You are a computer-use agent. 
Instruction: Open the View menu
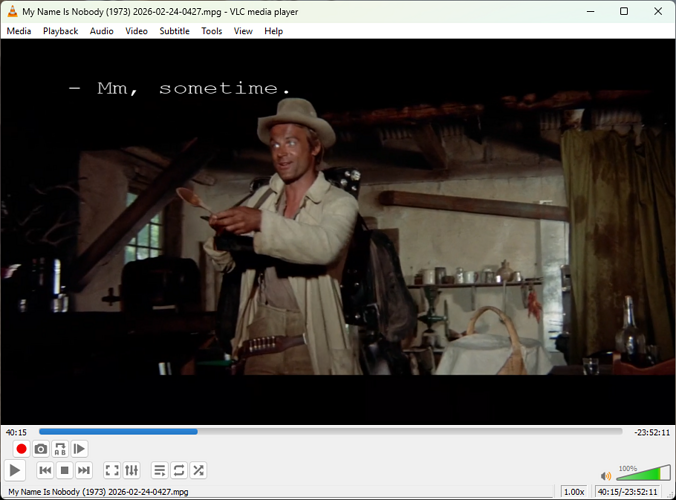click(243, 31)
